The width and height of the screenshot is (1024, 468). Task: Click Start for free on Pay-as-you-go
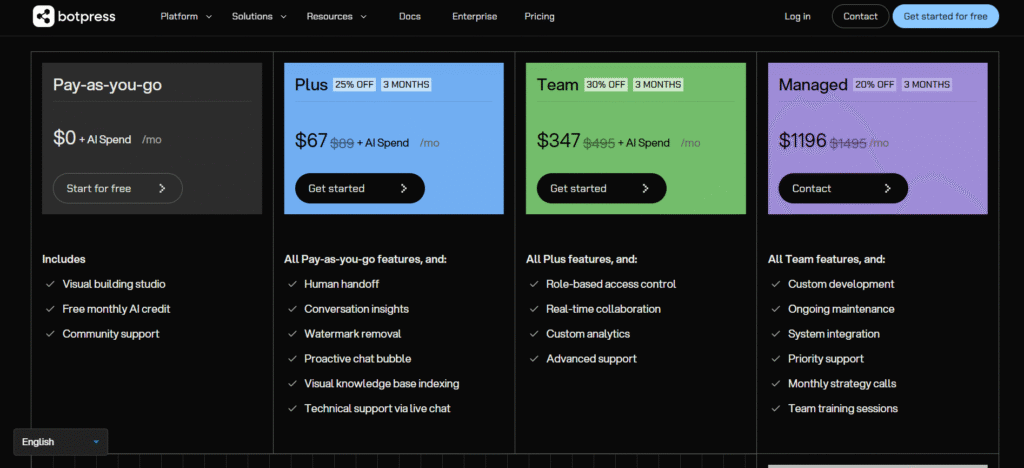[x=118, y=188]
